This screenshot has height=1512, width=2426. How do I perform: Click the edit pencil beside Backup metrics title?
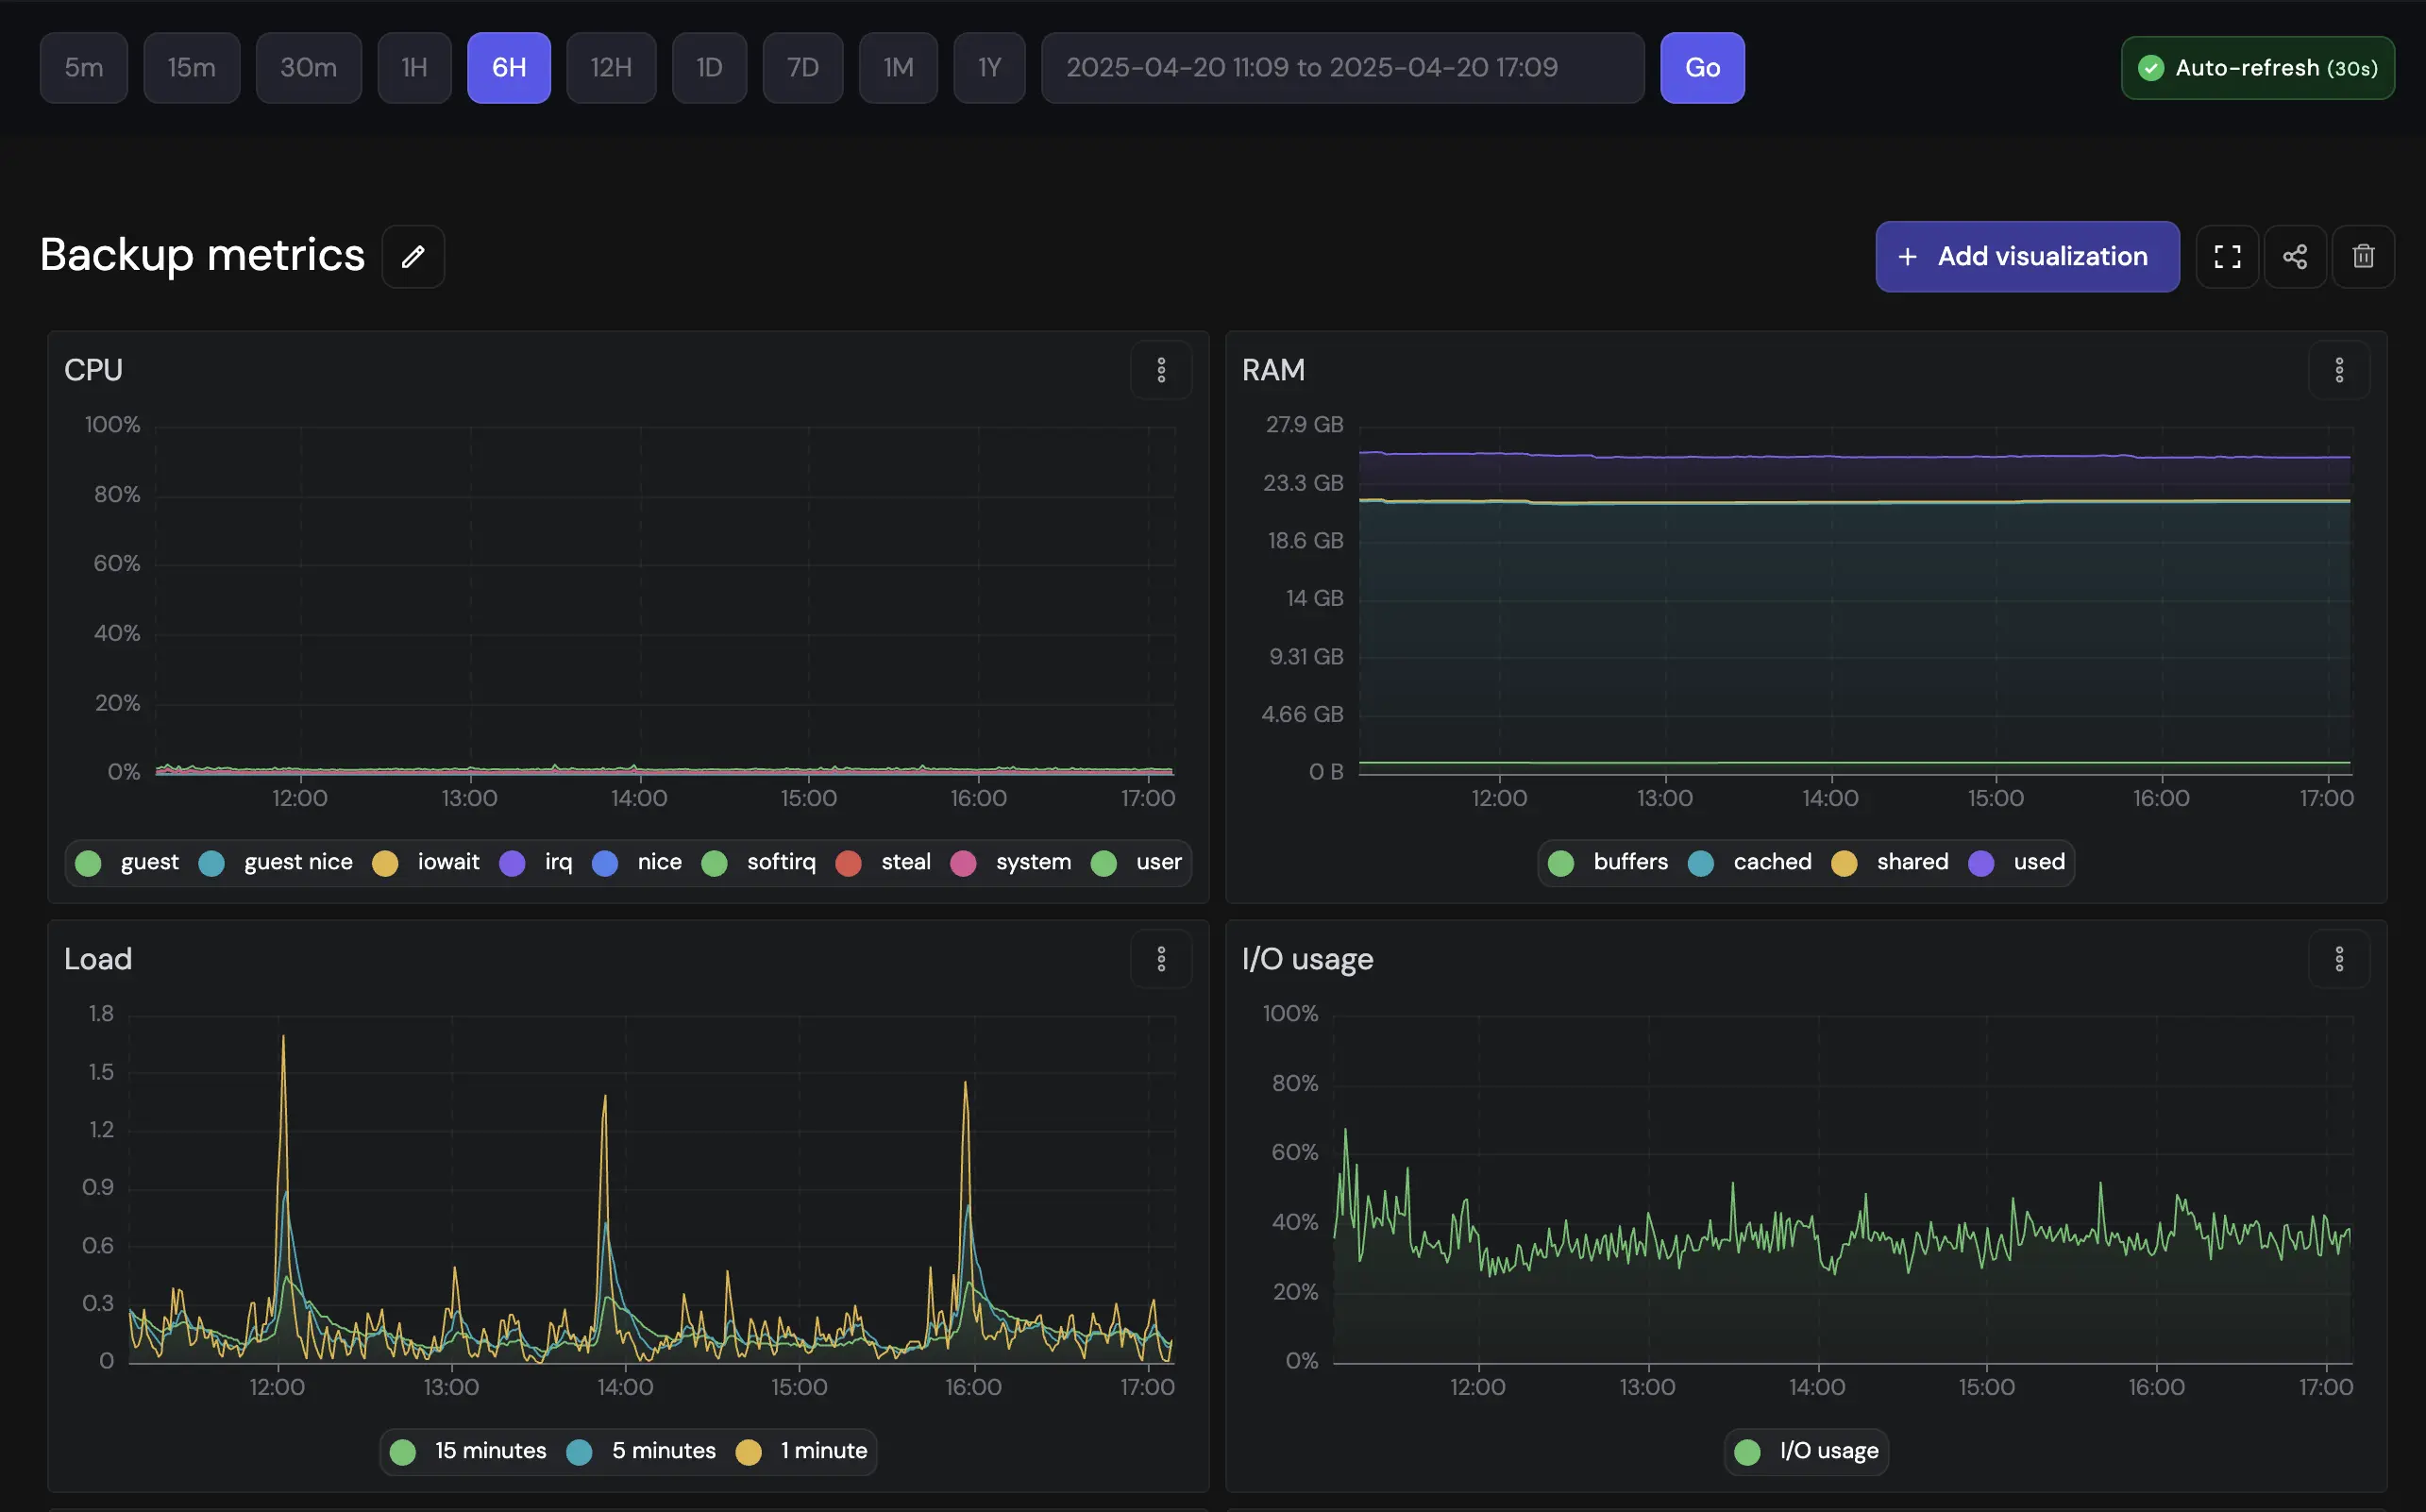412,256
